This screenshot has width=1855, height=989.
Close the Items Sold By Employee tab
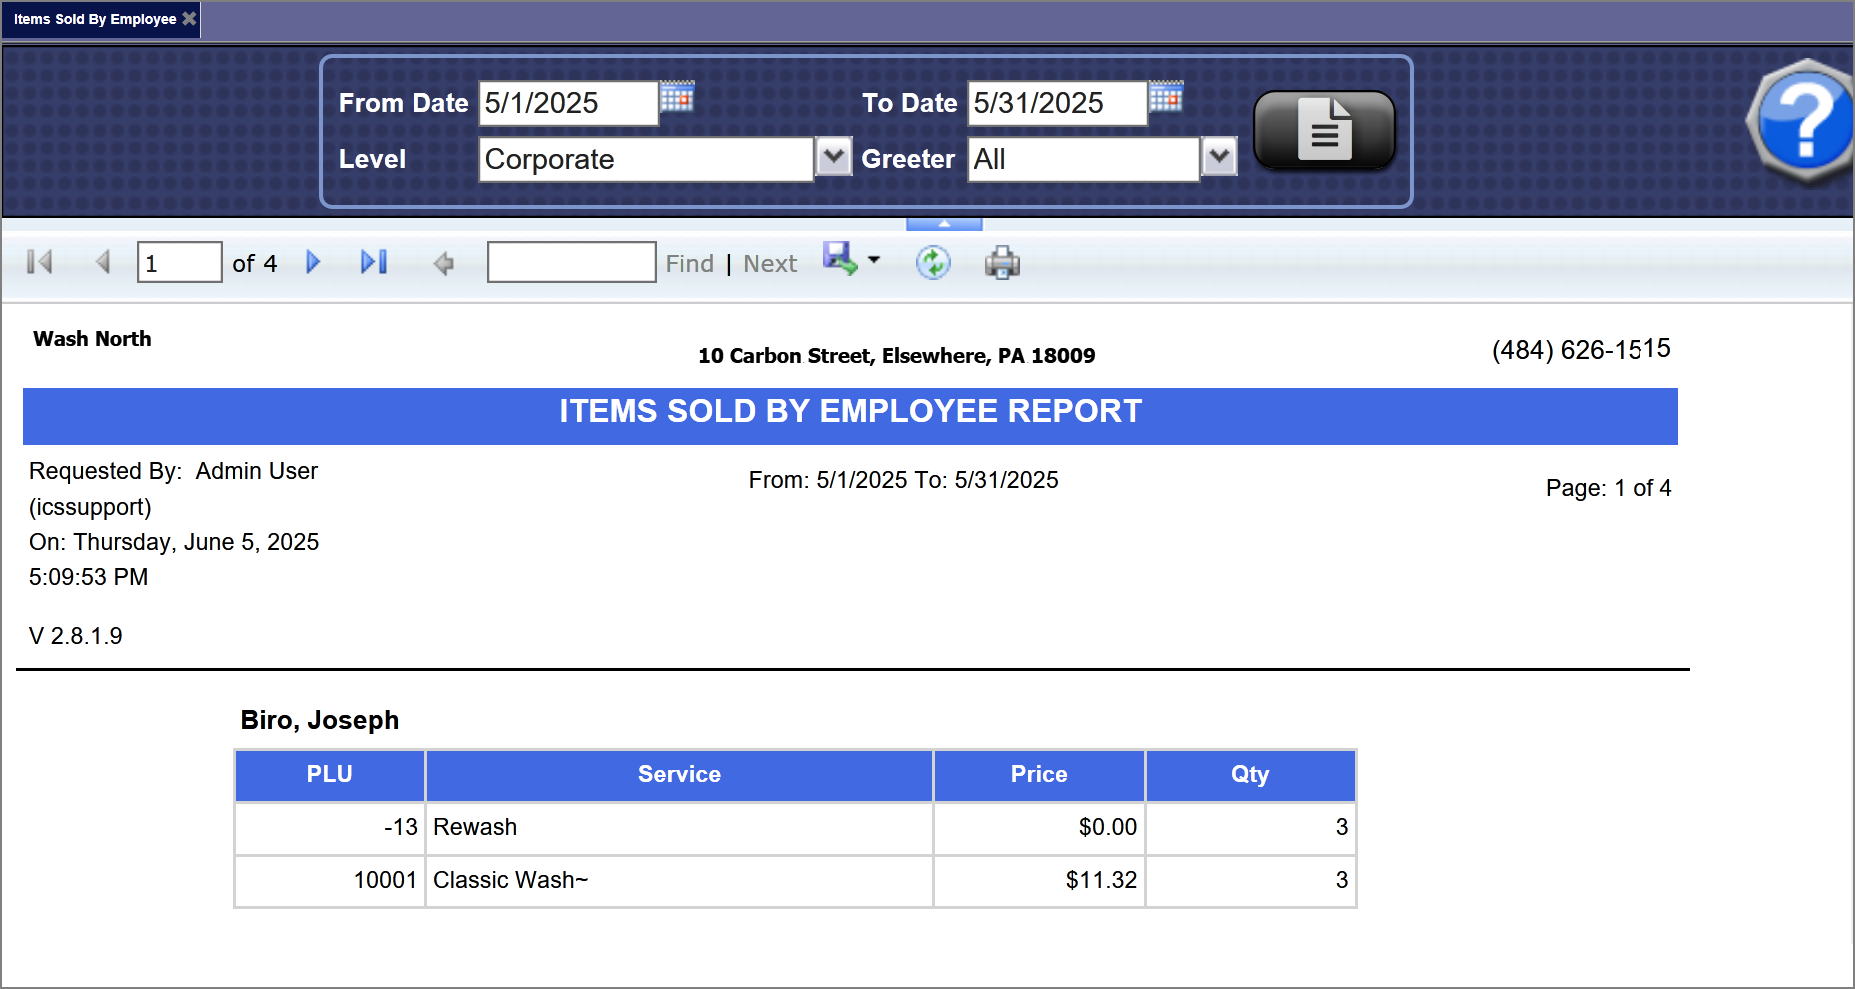189,19
